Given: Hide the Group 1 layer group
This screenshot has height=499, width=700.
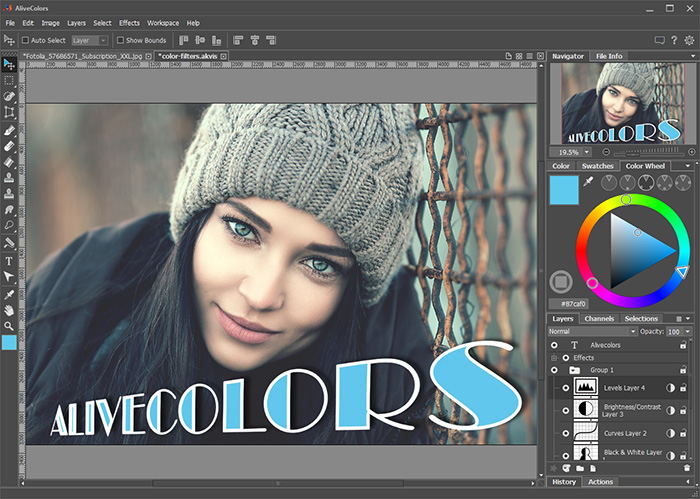Looking at the screenshot, I should click(554, 370).
